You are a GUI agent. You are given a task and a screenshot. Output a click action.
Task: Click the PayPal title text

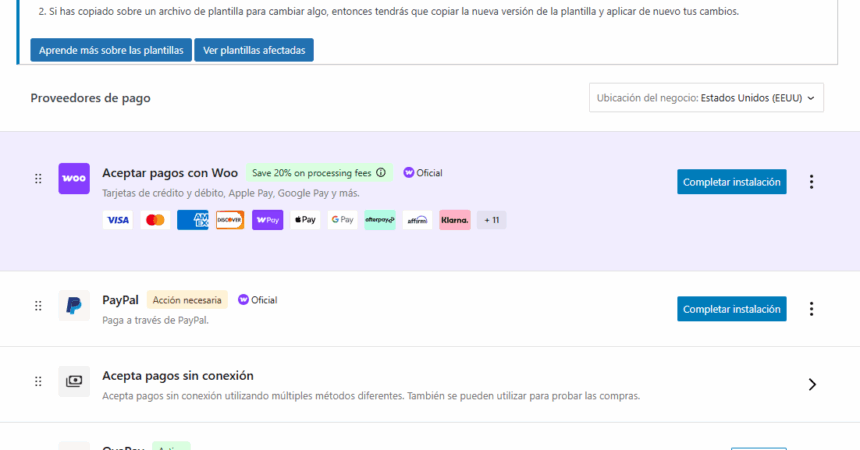point(120,300)
